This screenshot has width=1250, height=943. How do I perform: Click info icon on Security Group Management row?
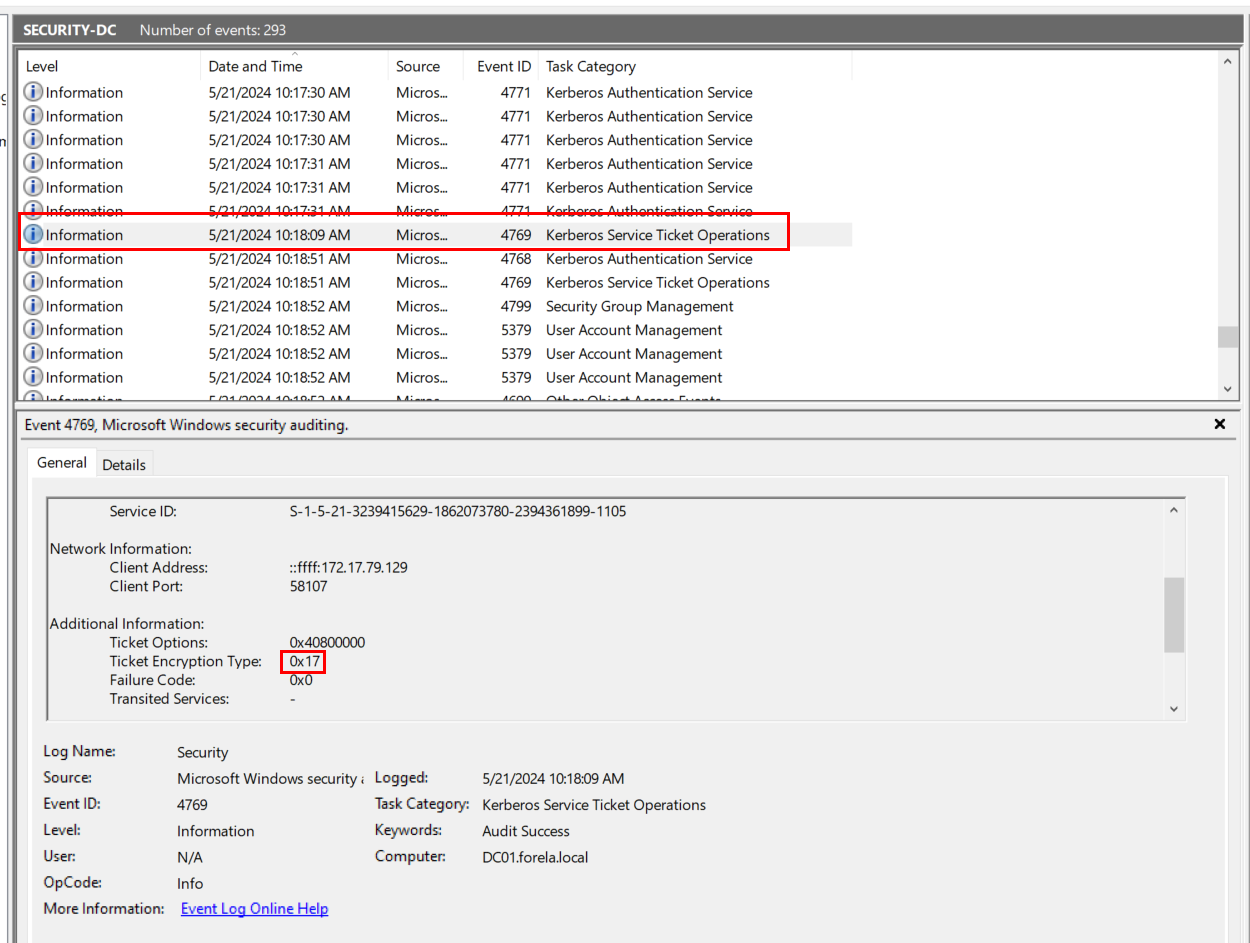(33, 306)
